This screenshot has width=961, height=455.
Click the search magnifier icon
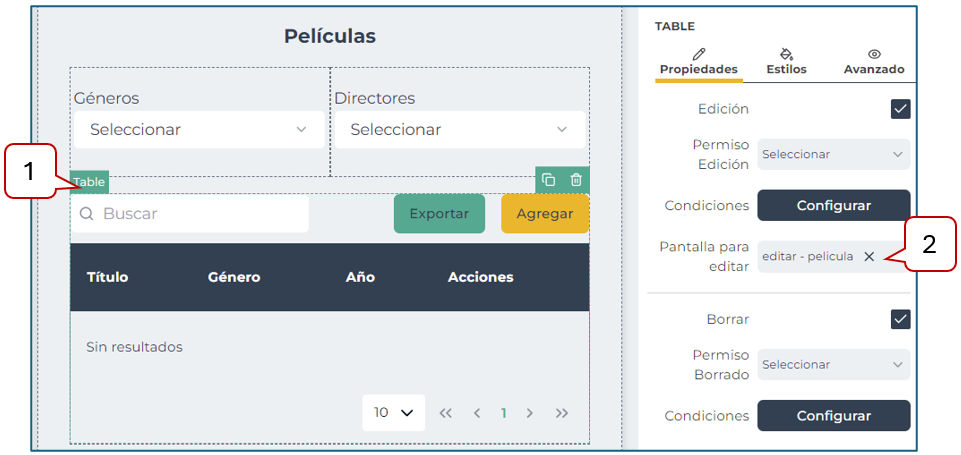point(87,213)
